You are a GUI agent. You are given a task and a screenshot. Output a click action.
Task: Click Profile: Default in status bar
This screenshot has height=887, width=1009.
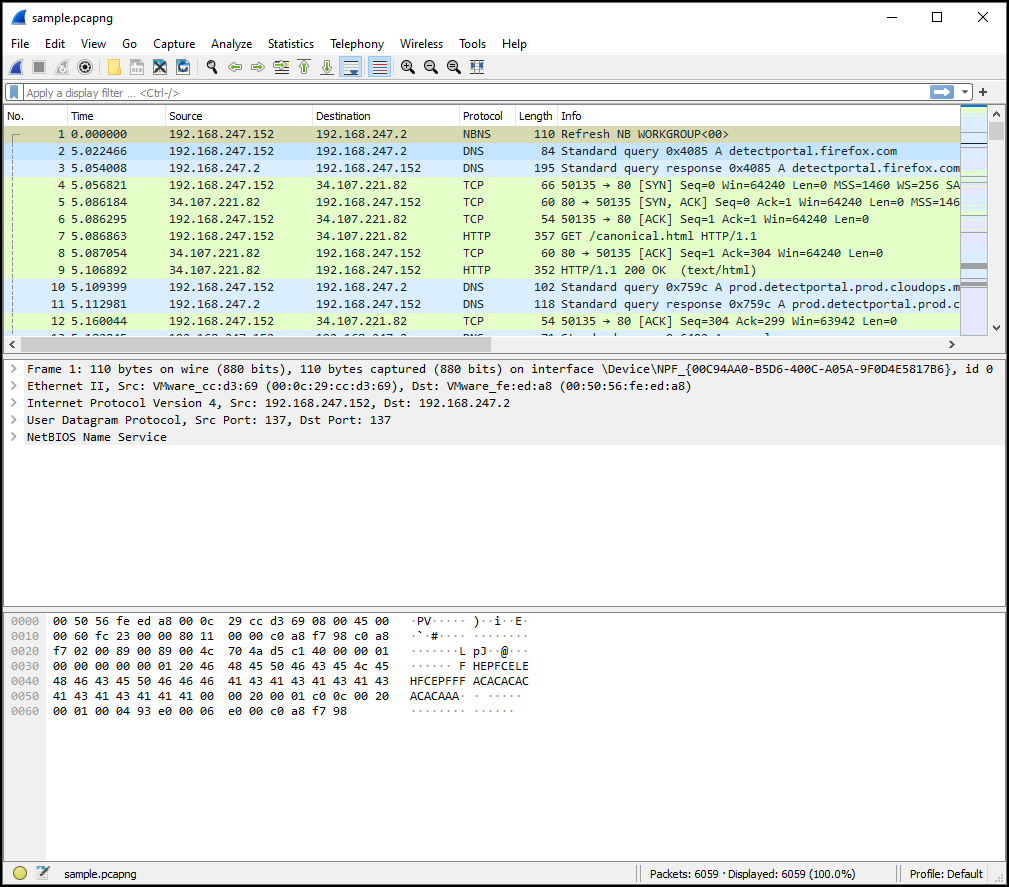point(946,873)
